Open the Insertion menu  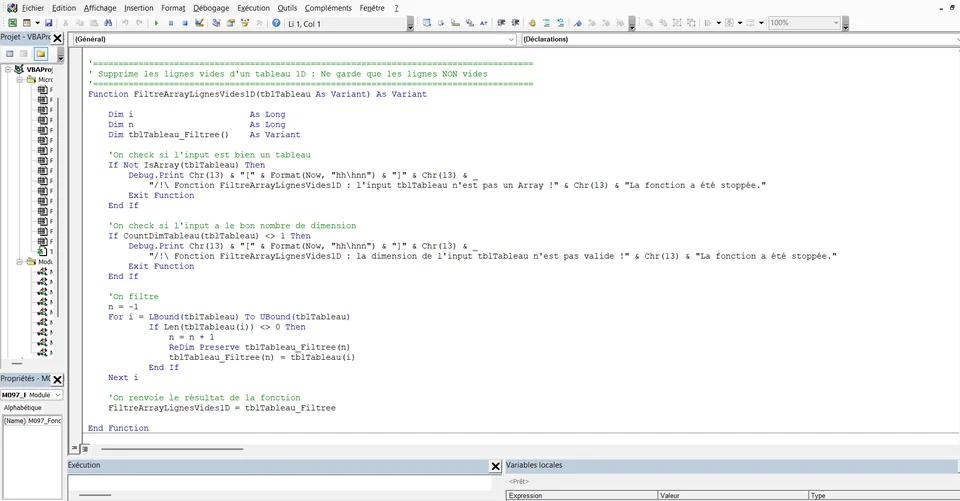tap(139, 8)
